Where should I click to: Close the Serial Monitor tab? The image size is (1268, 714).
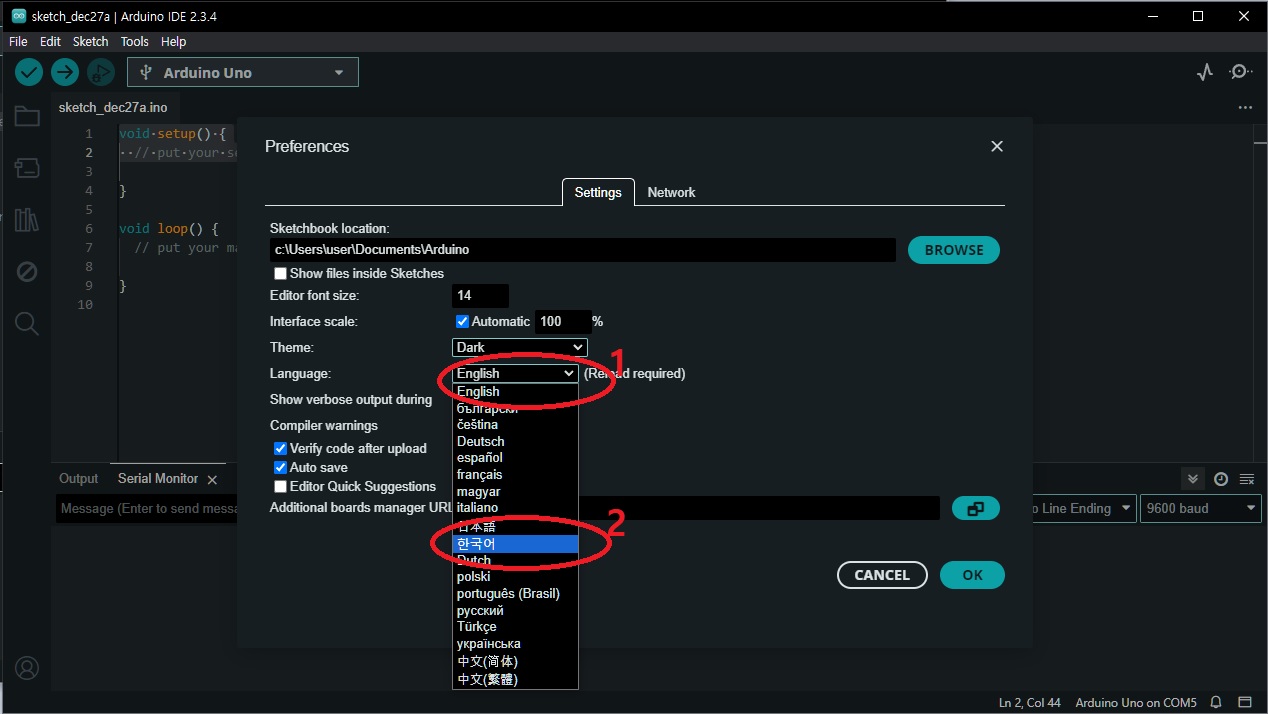click(212, 480)
